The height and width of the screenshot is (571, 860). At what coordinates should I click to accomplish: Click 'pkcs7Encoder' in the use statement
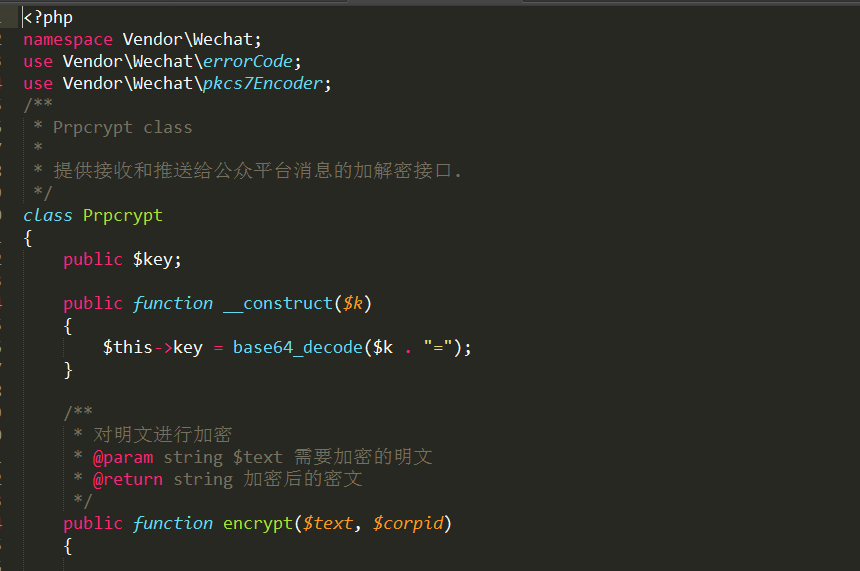pyautogui.click(x=262, y=83)
